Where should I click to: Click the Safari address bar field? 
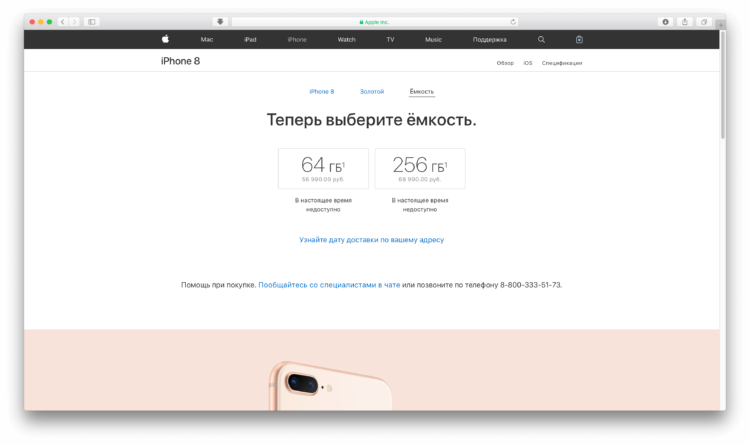375,22
